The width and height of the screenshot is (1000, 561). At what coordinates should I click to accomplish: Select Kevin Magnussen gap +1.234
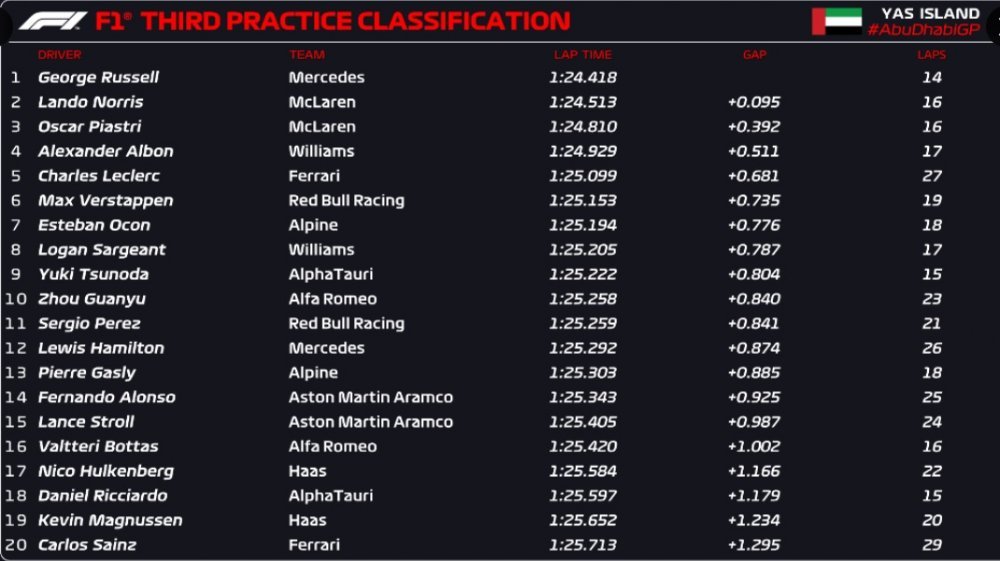[x=754, y=520]
